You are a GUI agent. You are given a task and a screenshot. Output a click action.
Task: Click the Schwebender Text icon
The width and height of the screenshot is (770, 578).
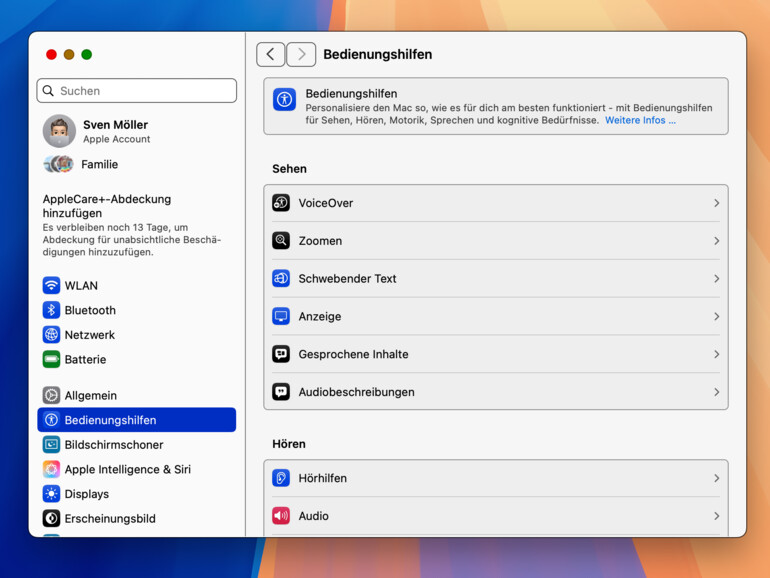[281, 279]
